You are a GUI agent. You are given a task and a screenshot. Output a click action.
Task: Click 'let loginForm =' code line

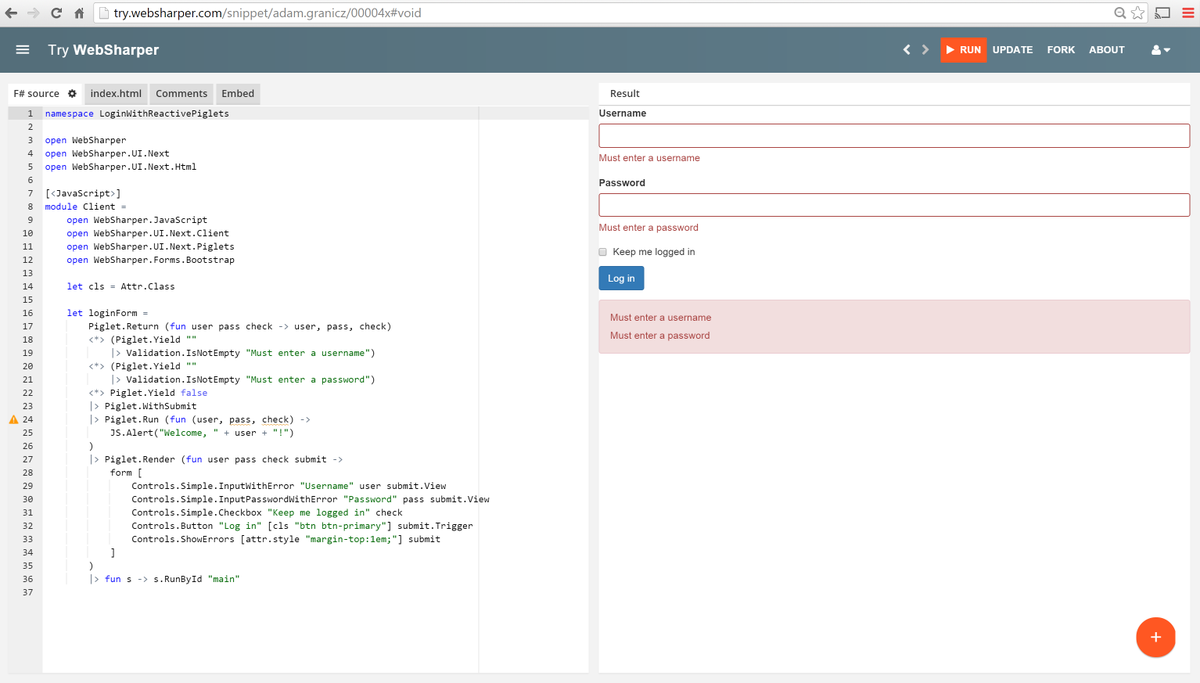click(x=107, y=313)
